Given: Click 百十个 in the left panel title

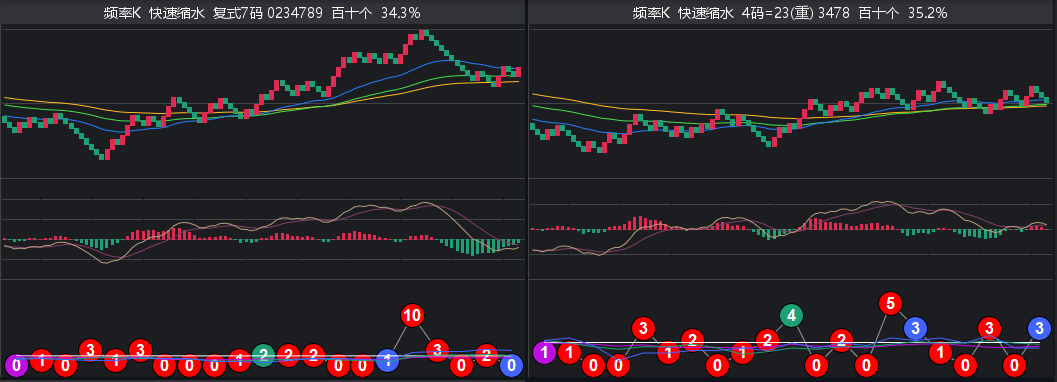Looking at the screenshot, I should tap(352, 12).
